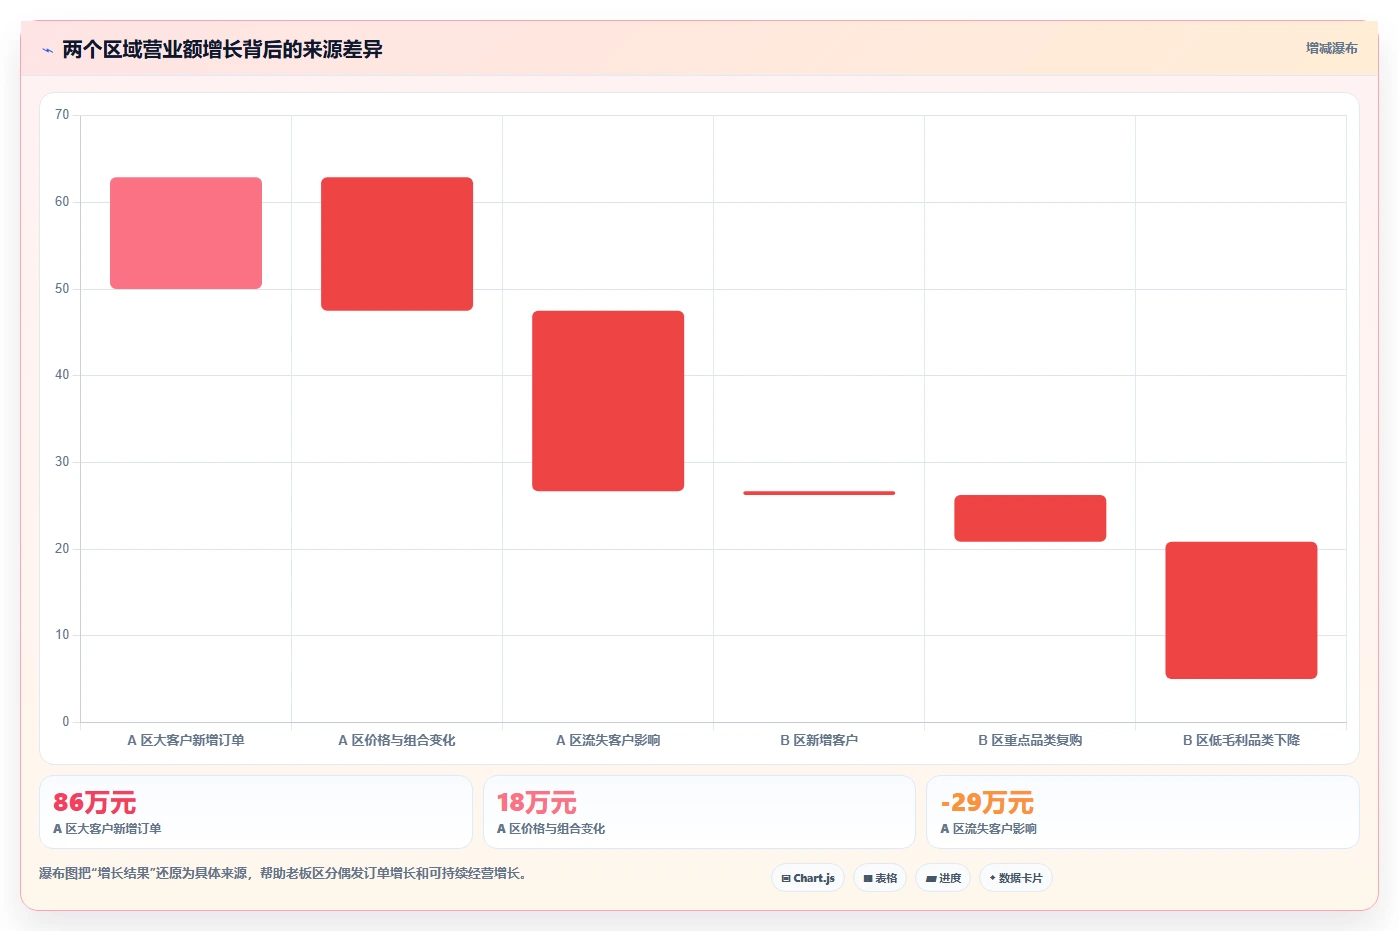Click the A区流失客户影响 waterfall bar
Image resolution: width=1399 pixels, height=931 pixels.
(x=608, y=401)
